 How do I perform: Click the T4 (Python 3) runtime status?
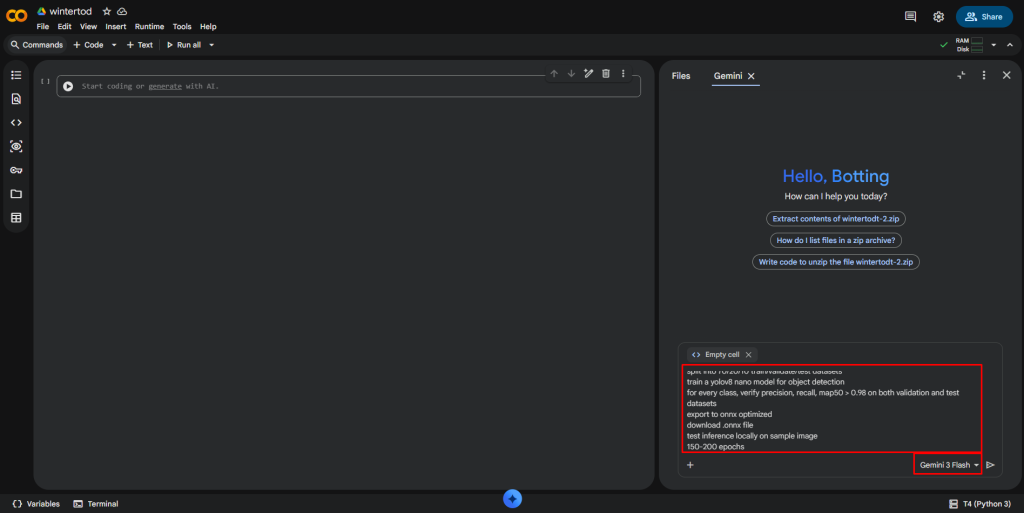[x=980, y=504]
